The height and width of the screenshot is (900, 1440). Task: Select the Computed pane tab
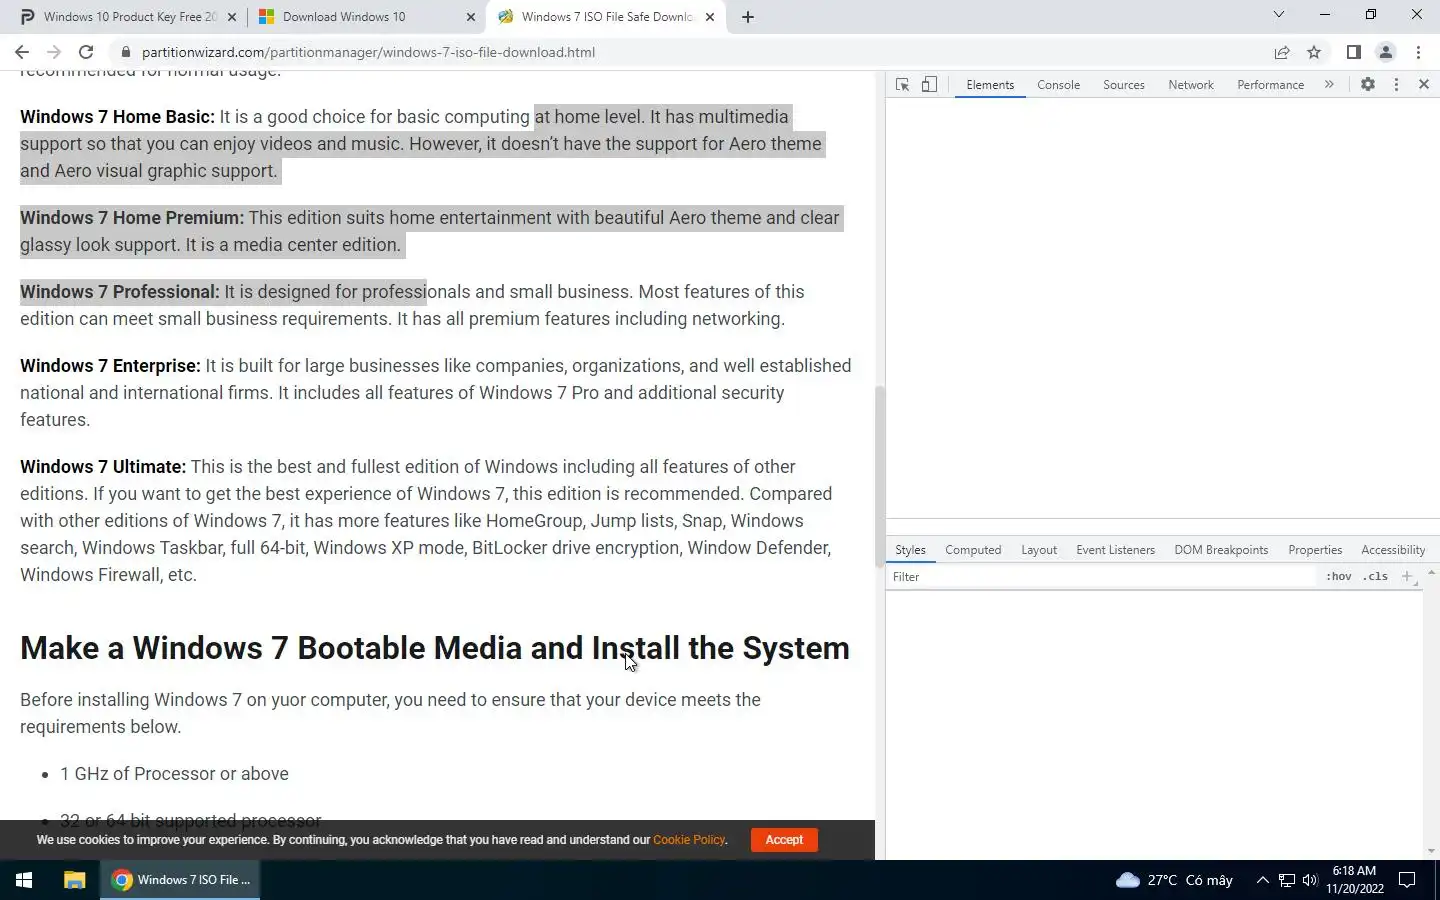(973, 550)
